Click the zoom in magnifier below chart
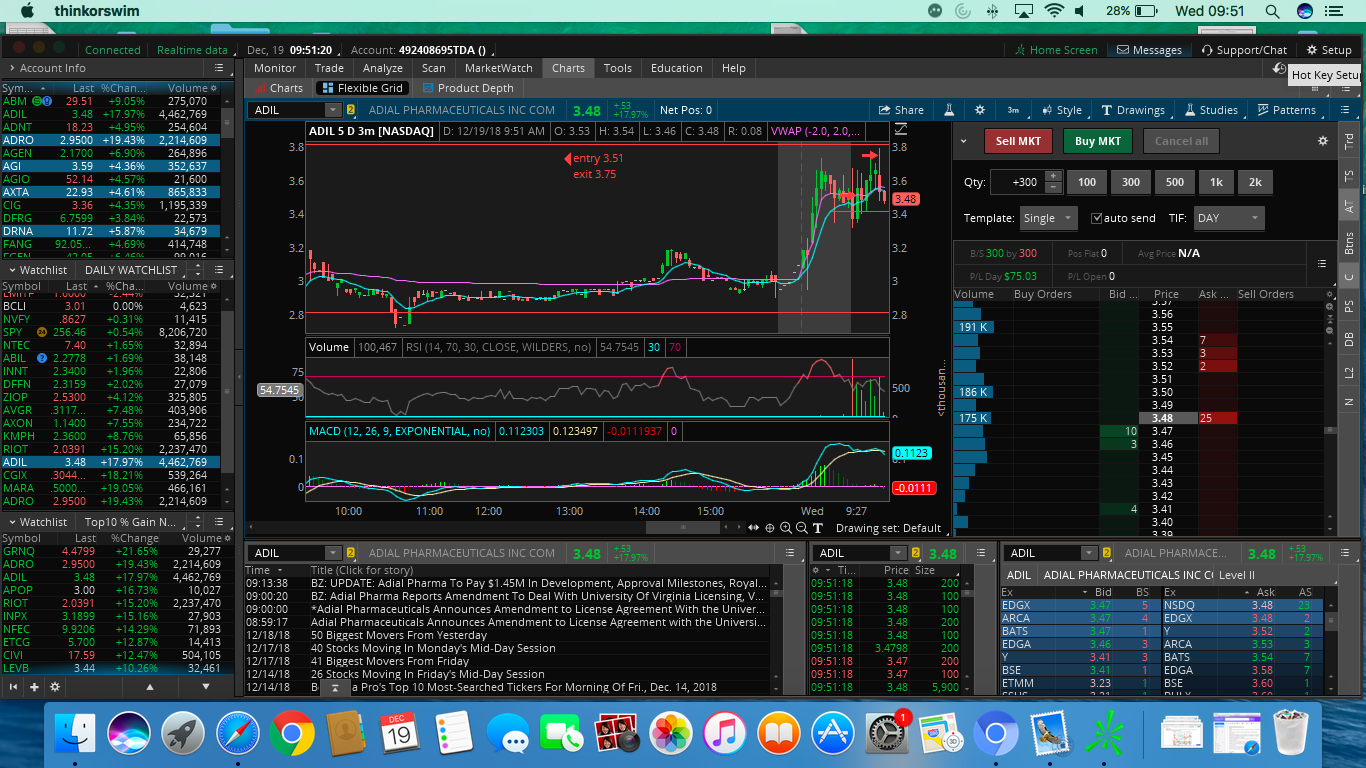1366x768 pixels. pos(786,528)
